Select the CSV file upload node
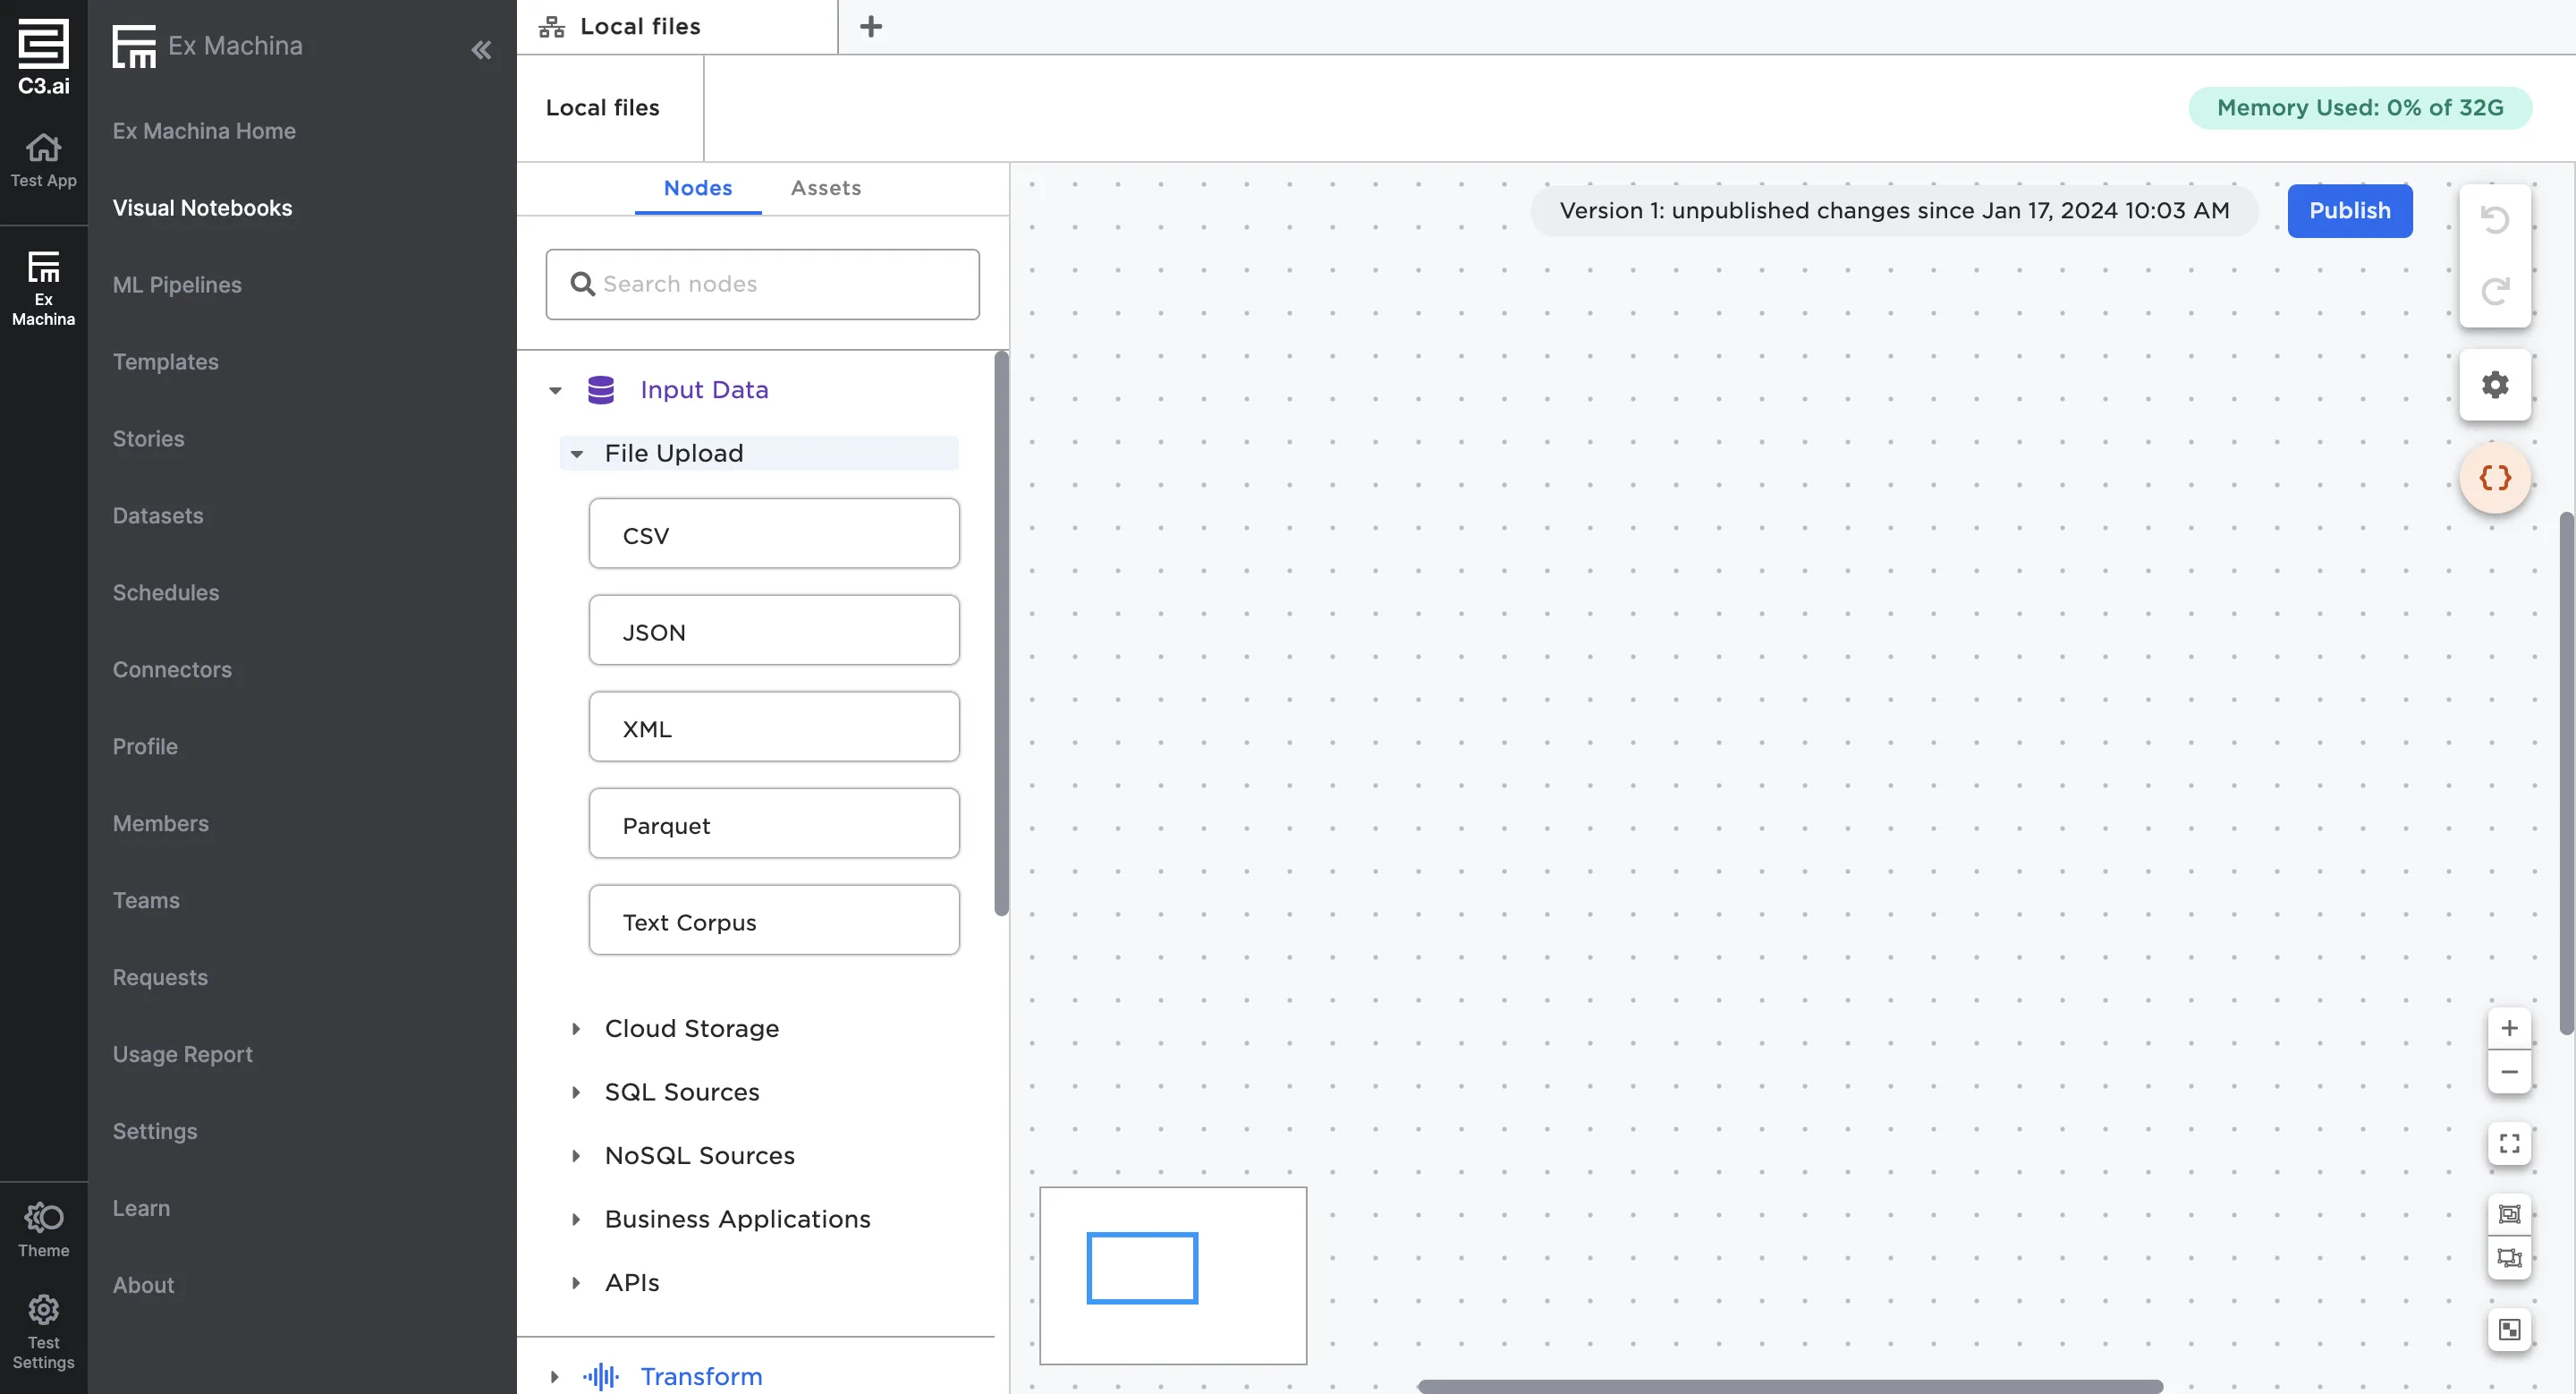 (x=773, y=534)
